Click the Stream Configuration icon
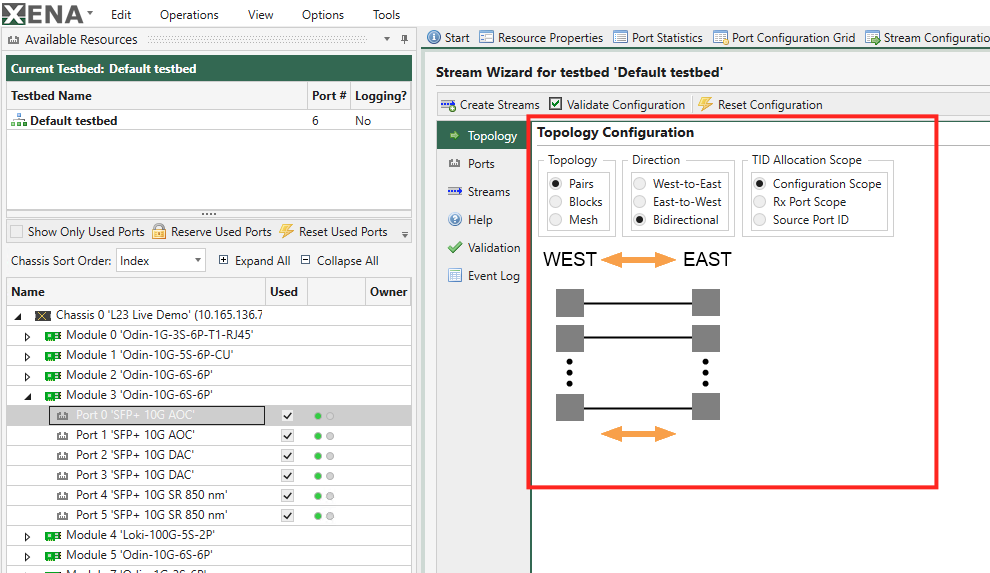The width and height of the screenshot is (990, 573). [x=873, y=38]
